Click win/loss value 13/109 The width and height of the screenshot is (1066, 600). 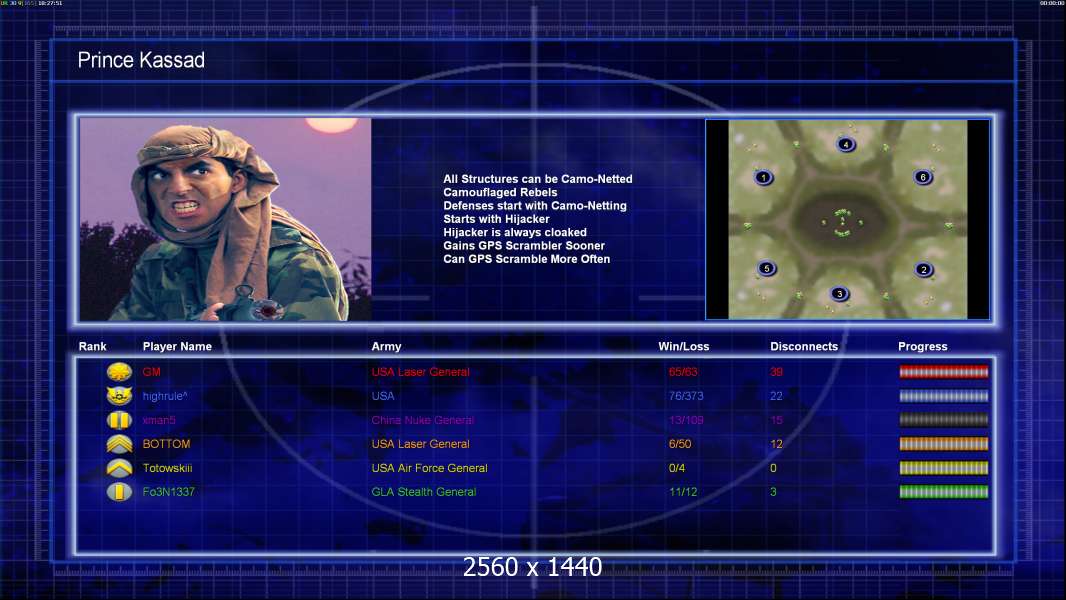pyautogui.click(x=686, y=420)
